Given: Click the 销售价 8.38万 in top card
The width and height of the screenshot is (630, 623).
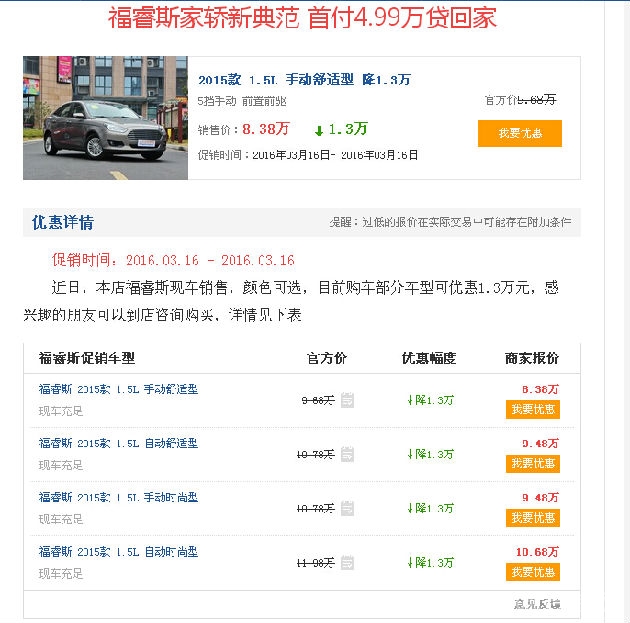Looking at the screenshot, I should tap(243, 129).
